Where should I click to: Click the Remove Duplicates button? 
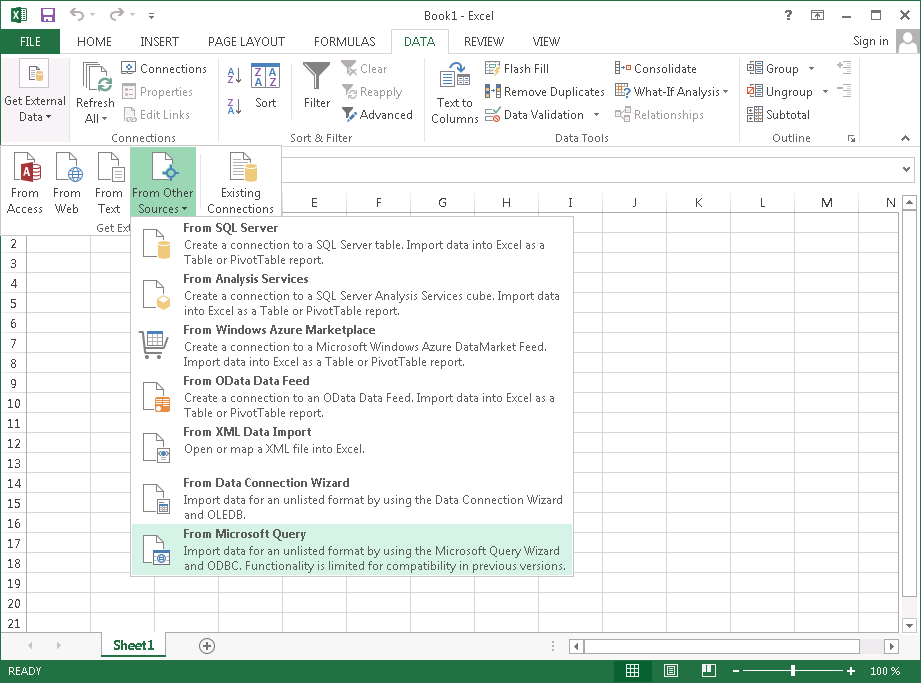tap(545, 92)
